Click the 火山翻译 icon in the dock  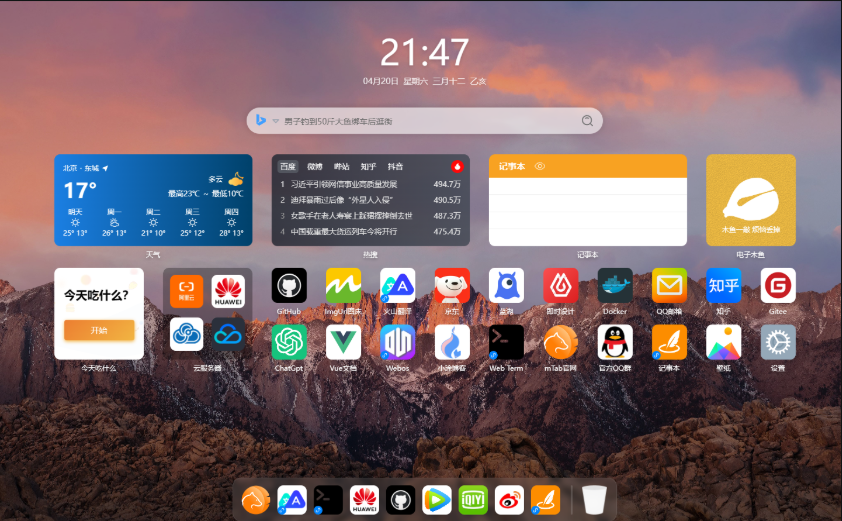[292, 500]
